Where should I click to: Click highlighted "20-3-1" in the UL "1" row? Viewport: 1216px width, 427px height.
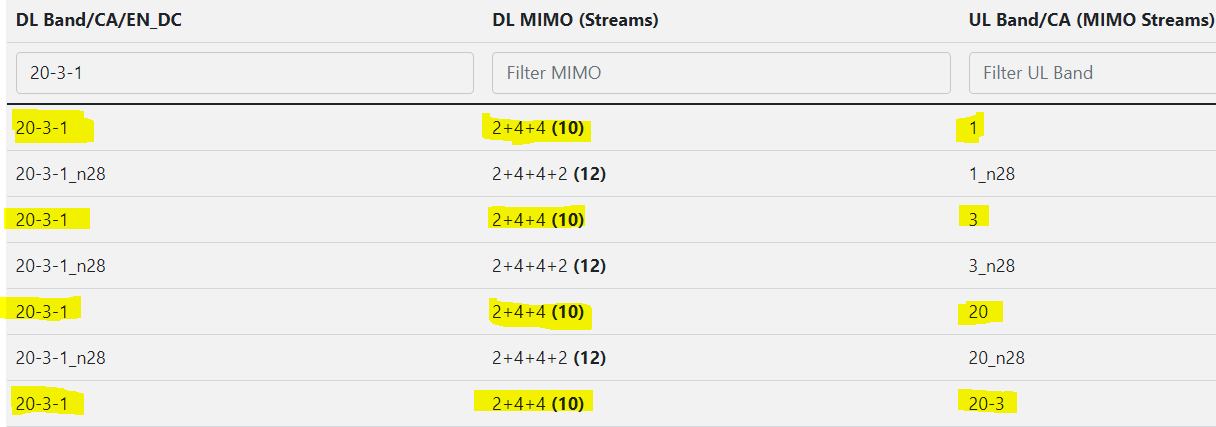coord(42,127)
